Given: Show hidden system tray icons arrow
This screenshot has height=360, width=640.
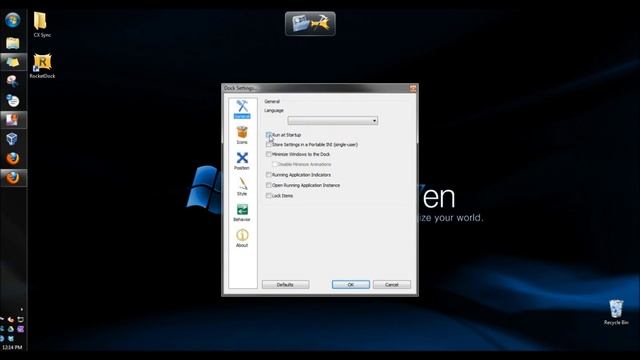Looking at the screenshot, I should (22, 309).
